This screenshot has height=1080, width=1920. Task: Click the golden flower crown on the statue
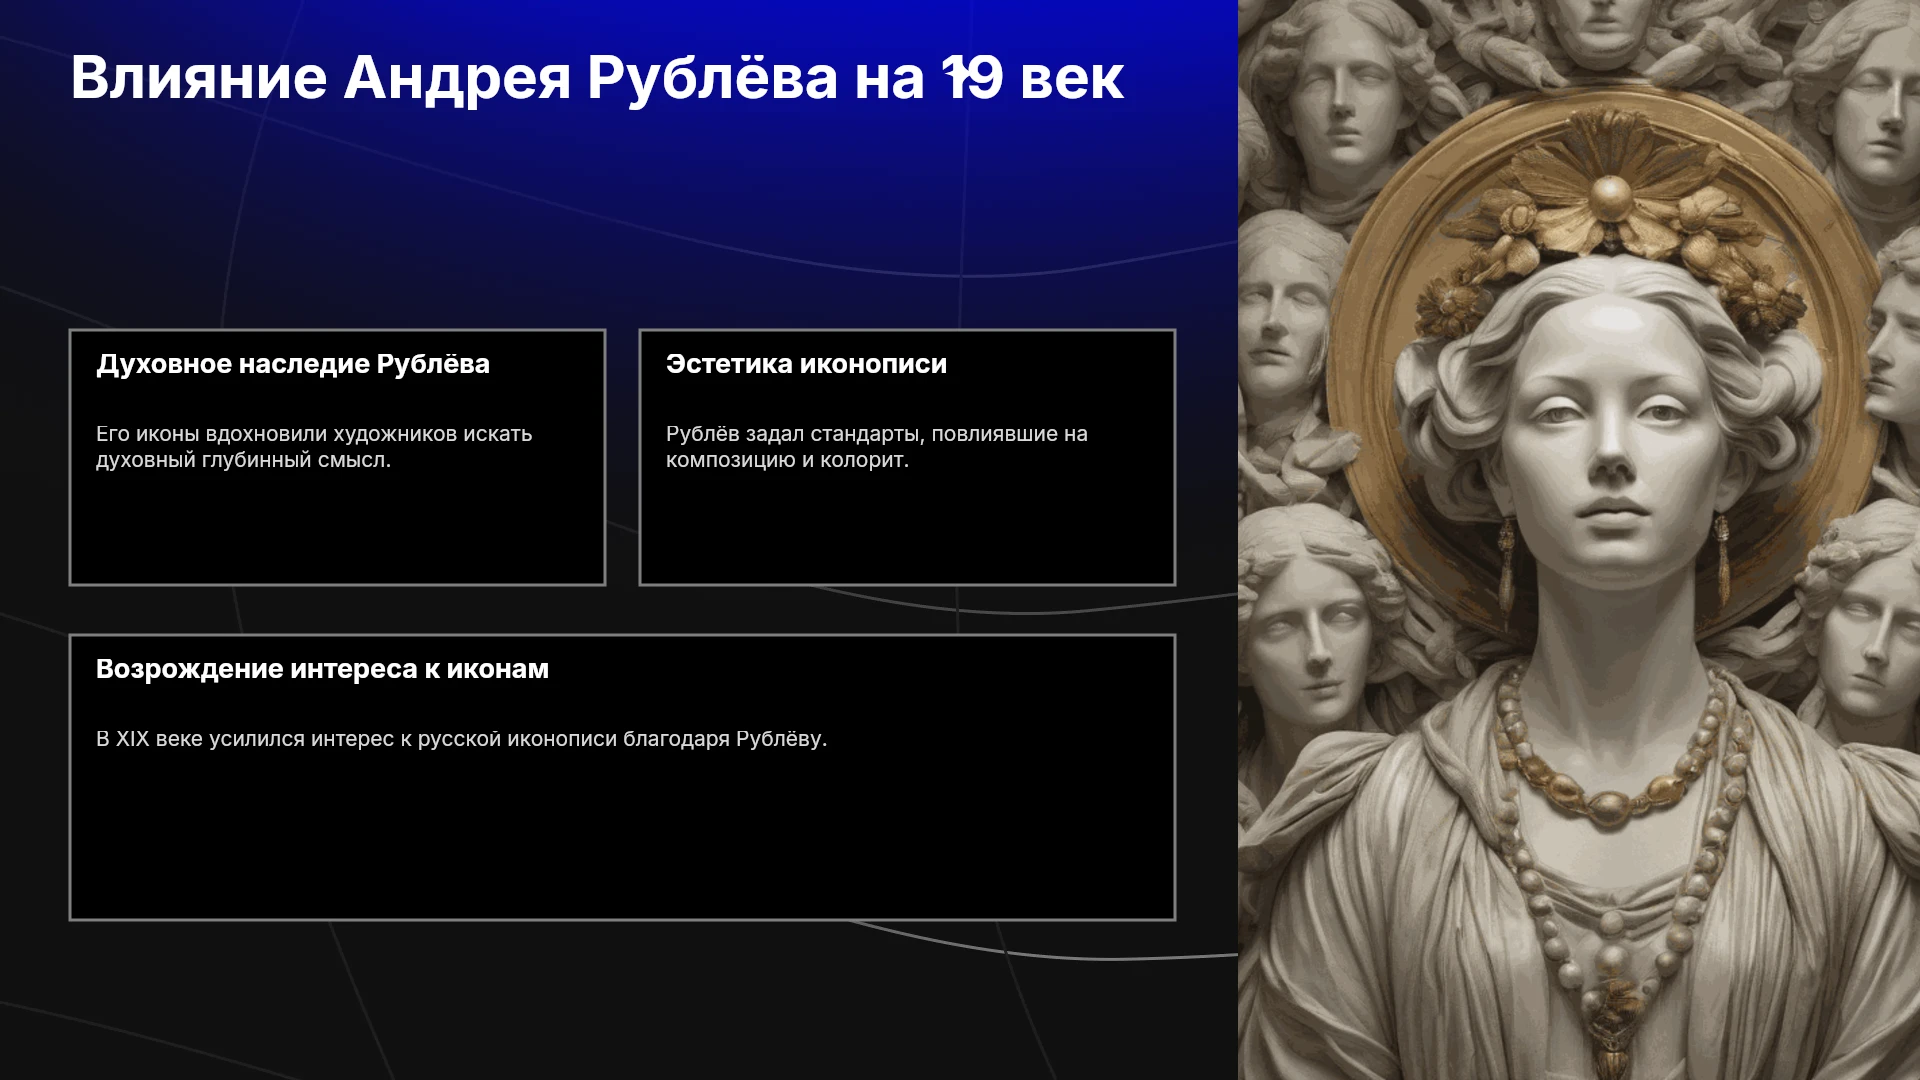[1610, 230]
